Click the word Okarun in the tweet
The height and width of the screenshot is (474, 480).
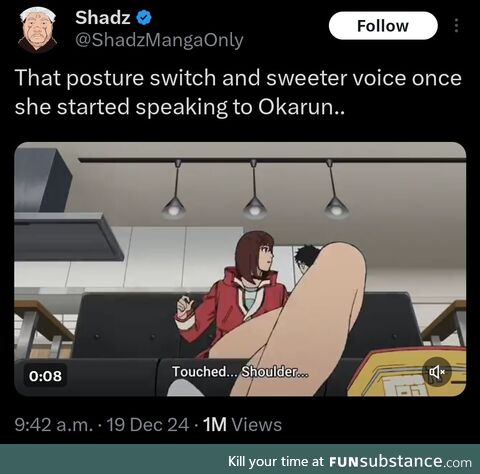(x=296, y=107)
